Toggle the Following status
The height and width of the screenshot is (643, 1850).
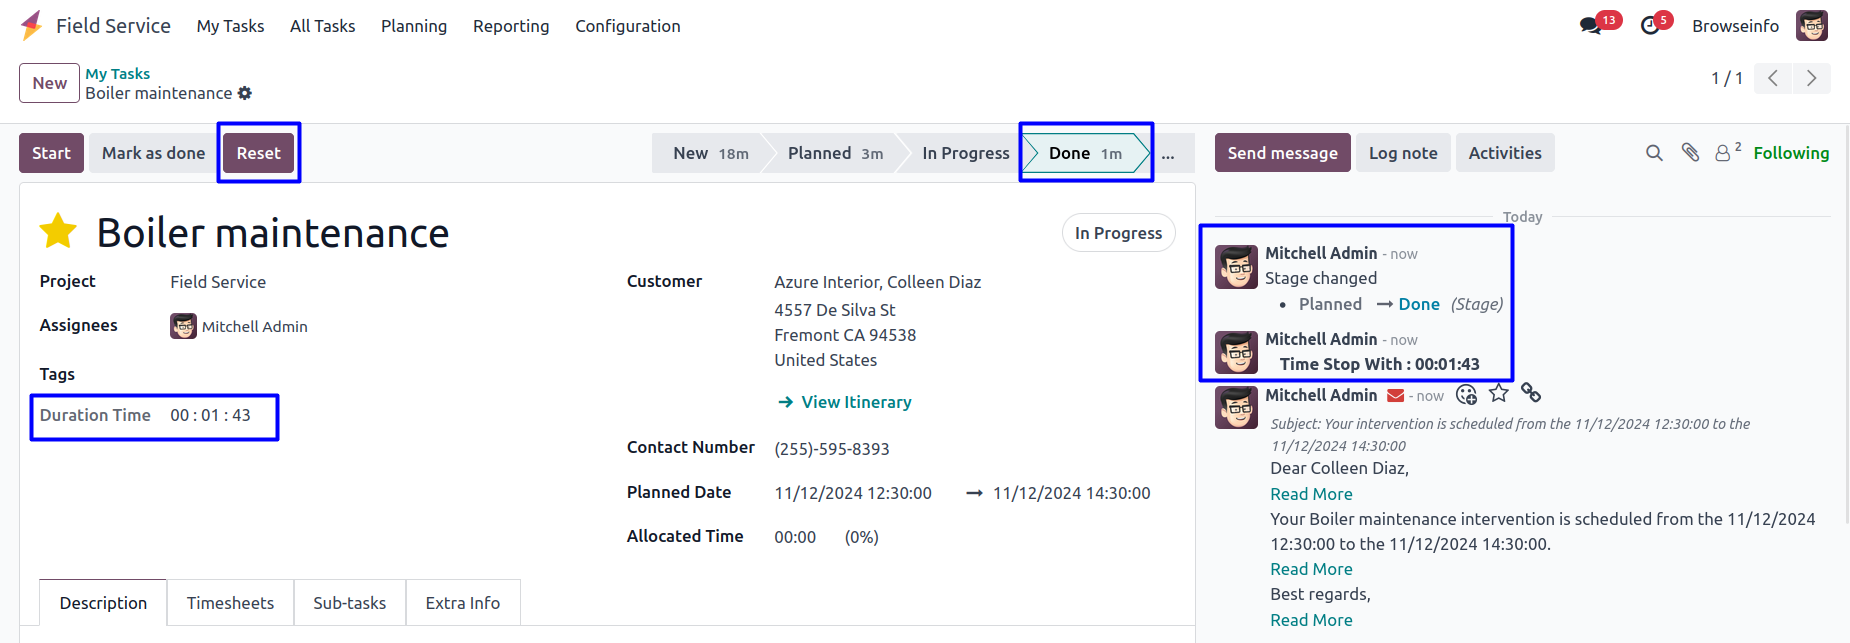(1791, 153)
